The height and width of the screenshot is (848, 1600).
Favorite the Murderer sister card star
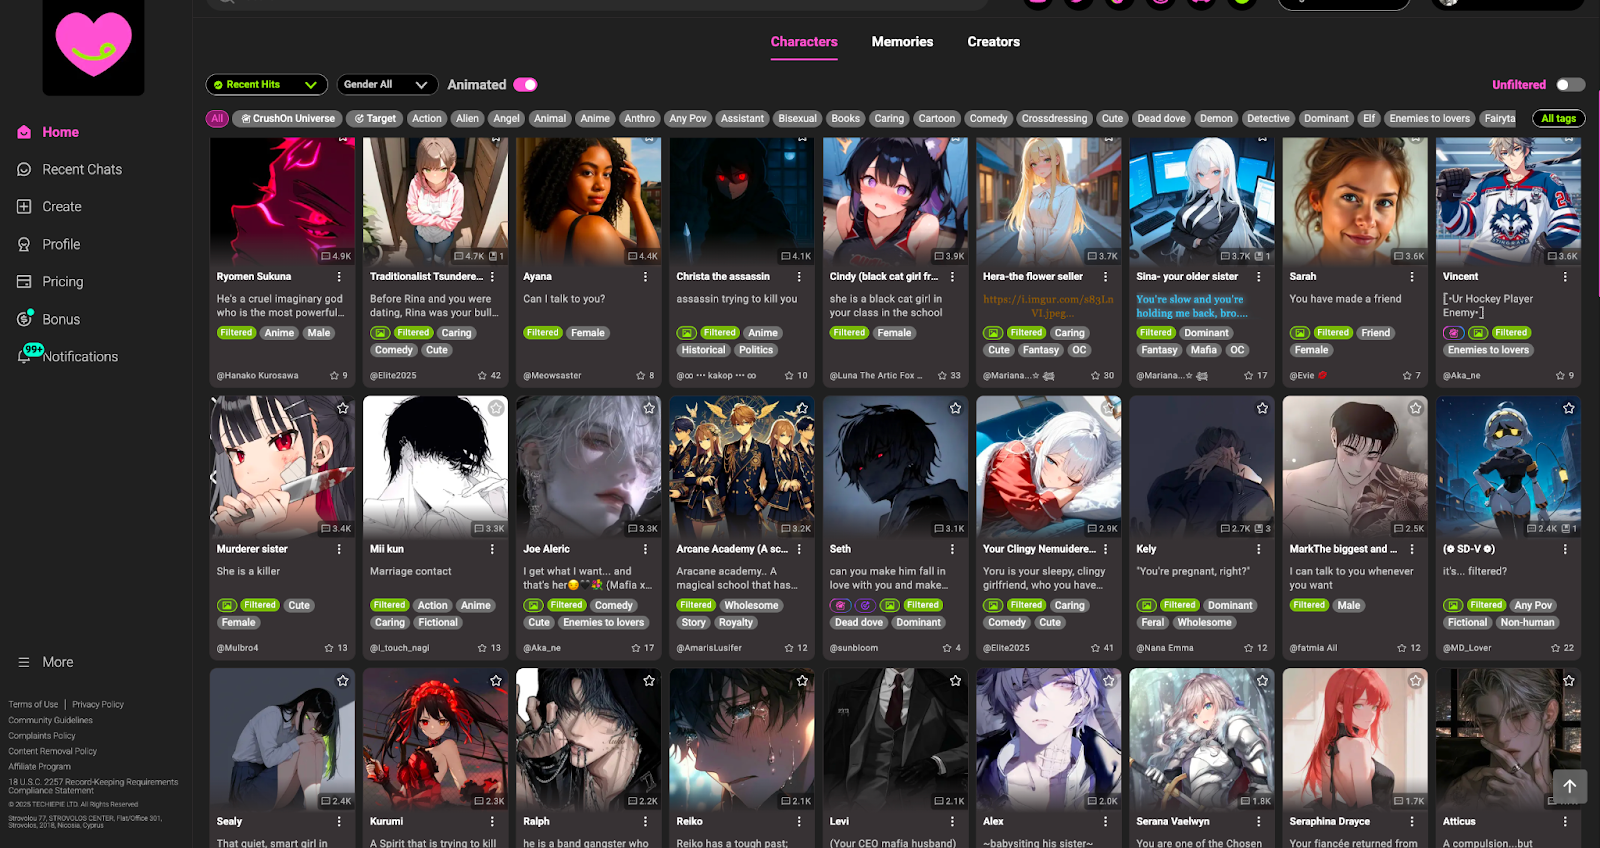coord(343,408)
